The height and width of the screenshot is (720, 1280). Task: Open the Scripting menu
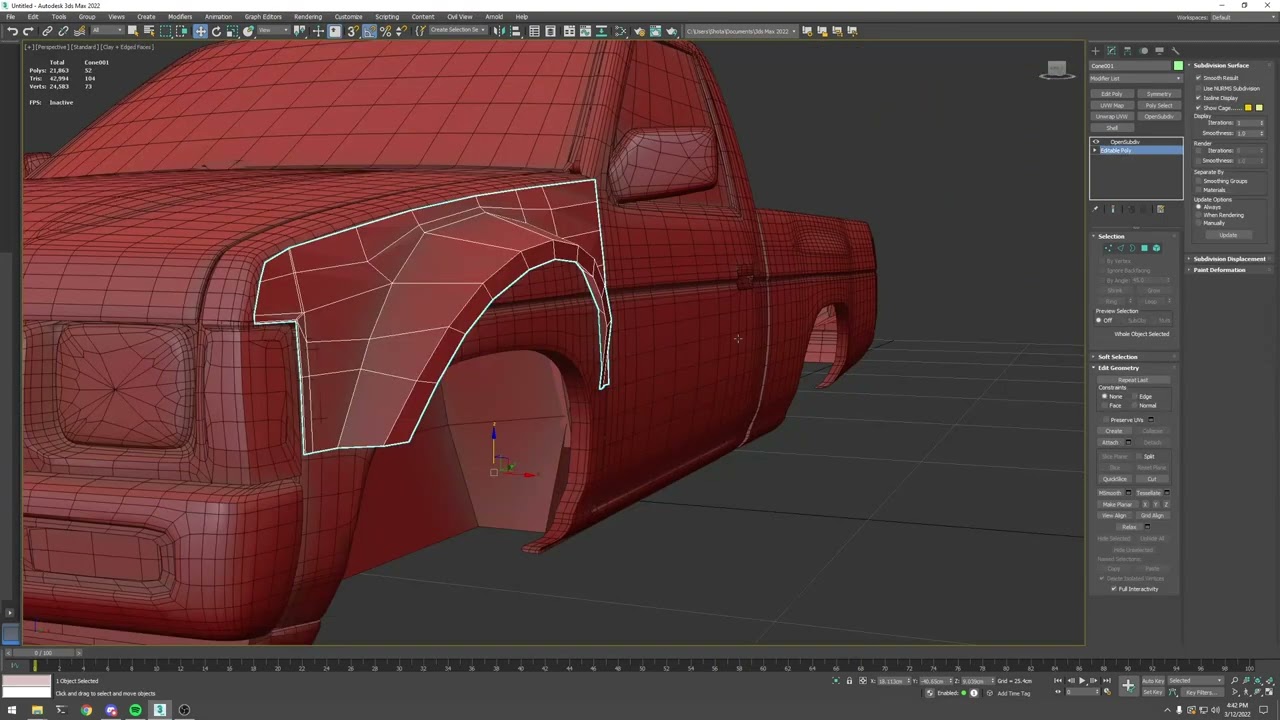tap(387, 17)
